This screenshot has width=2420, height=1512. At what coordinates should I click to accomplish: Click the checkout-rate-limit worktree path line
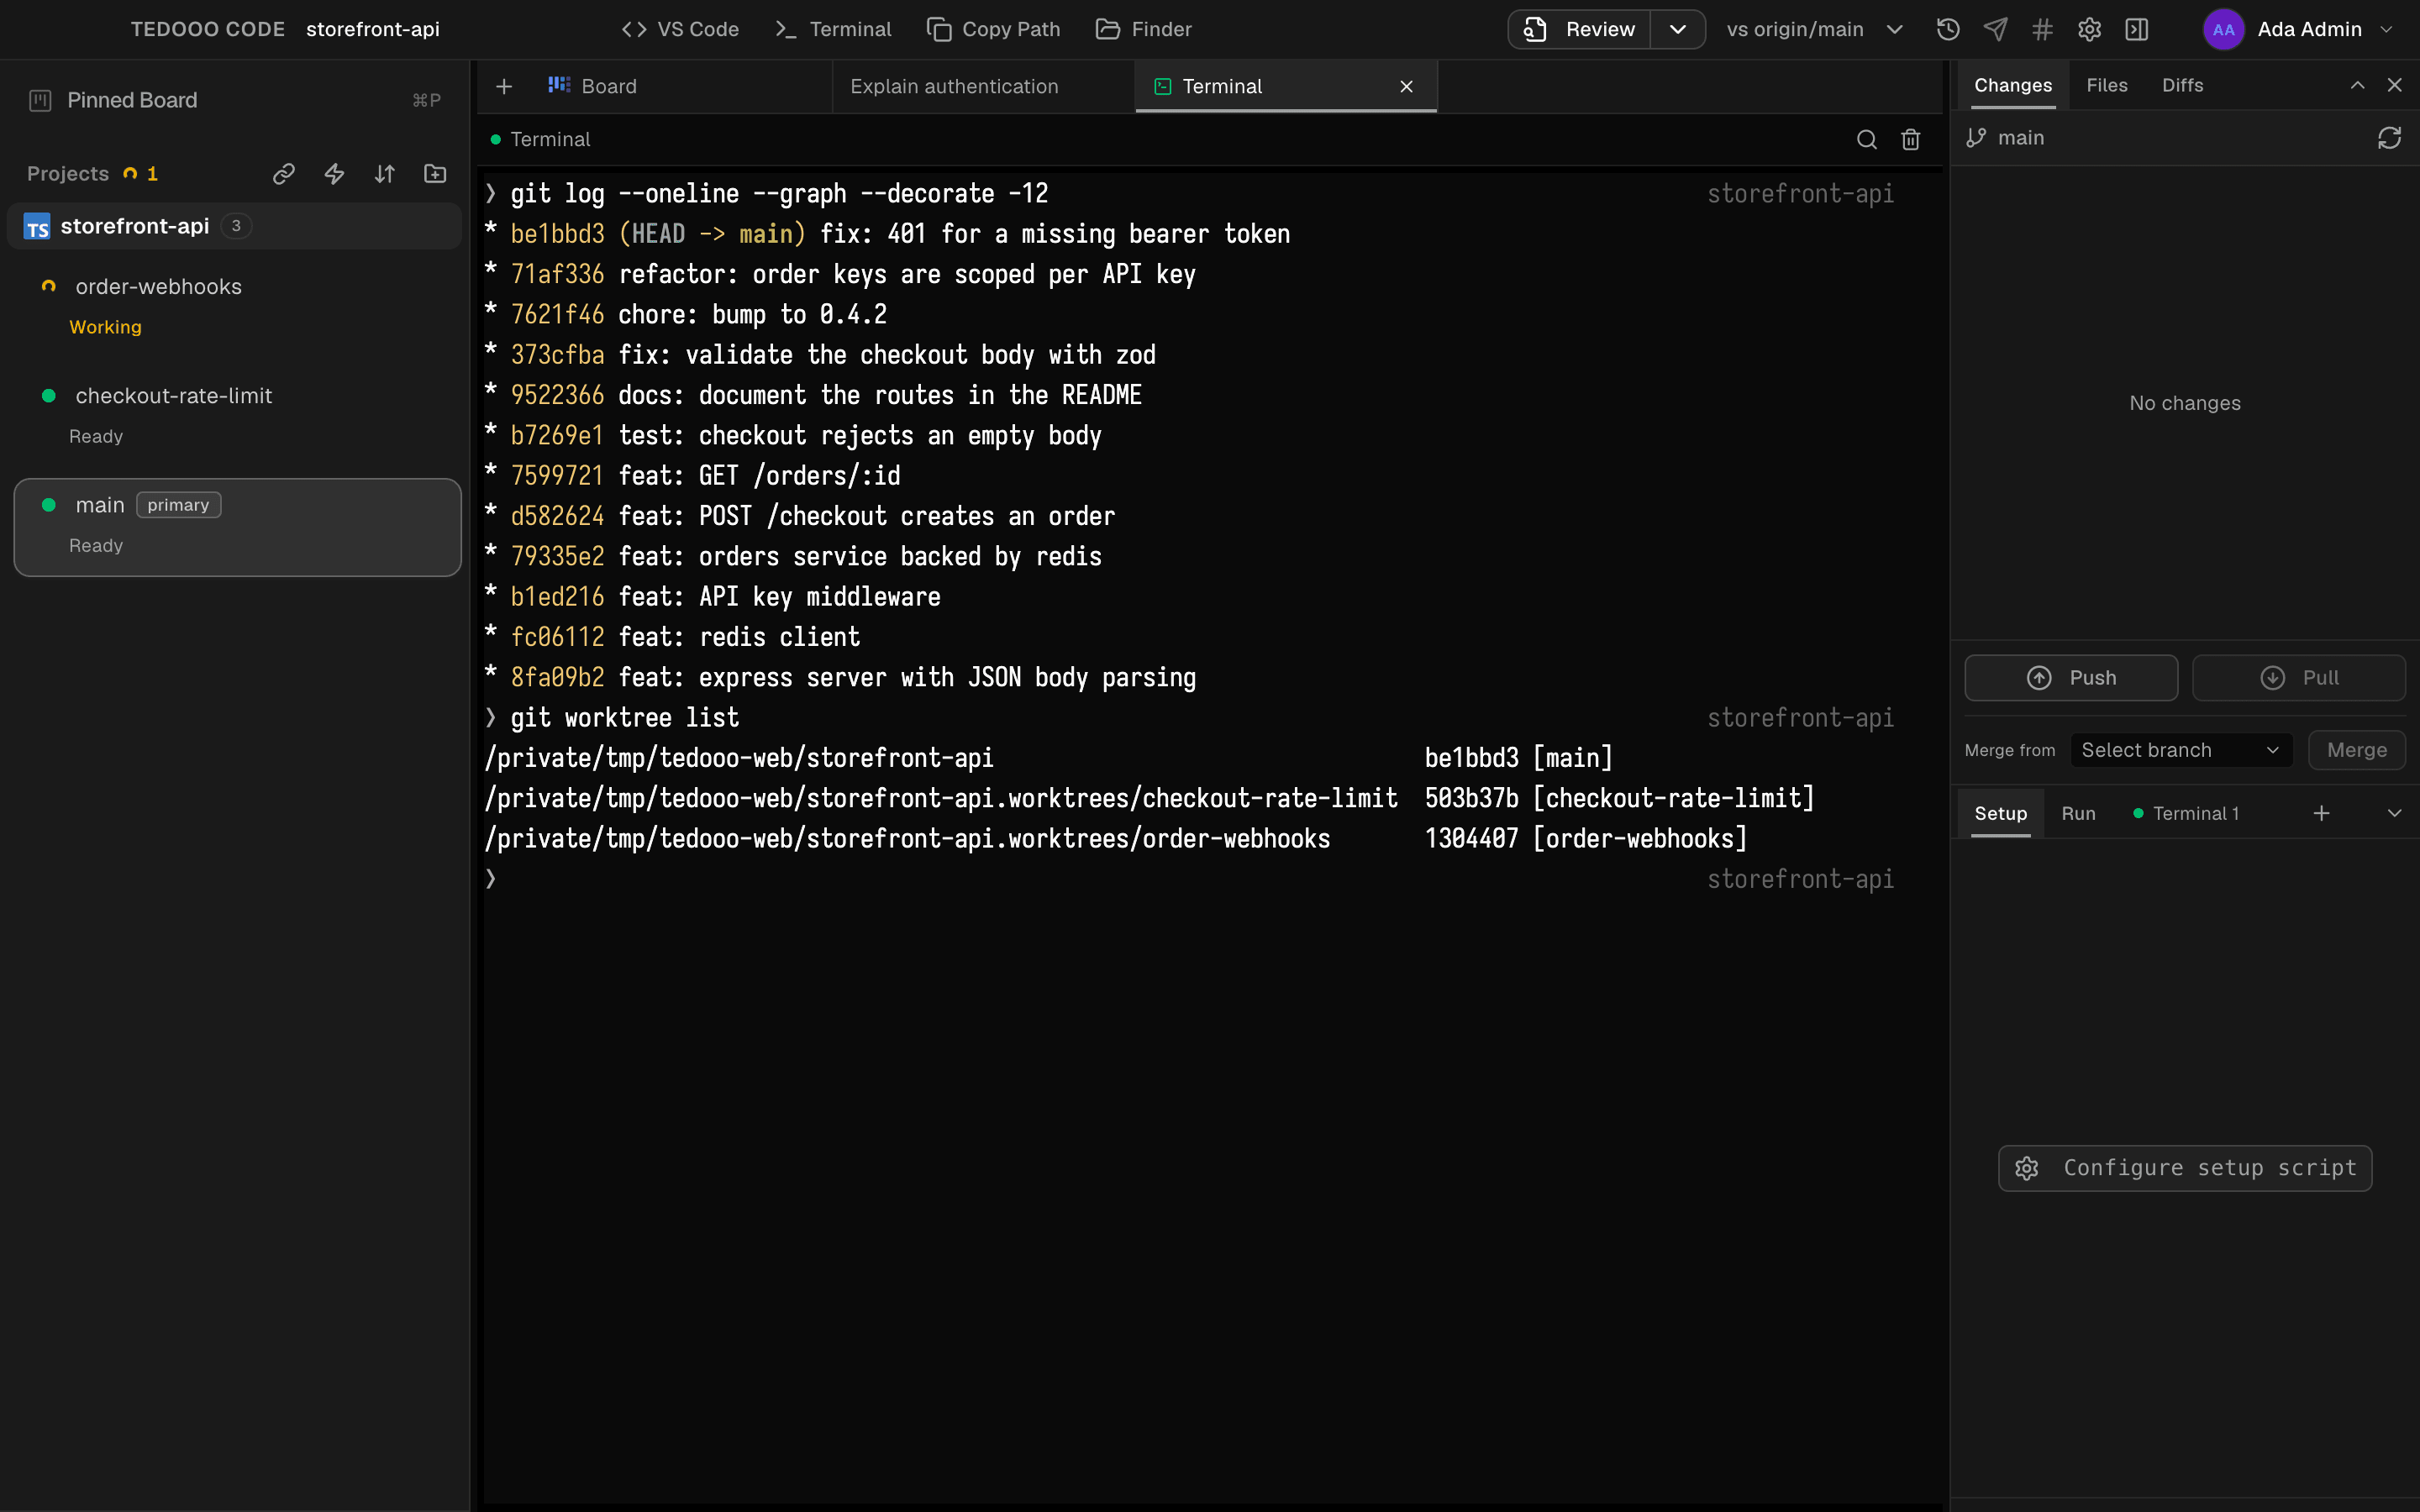point(1150,798)
